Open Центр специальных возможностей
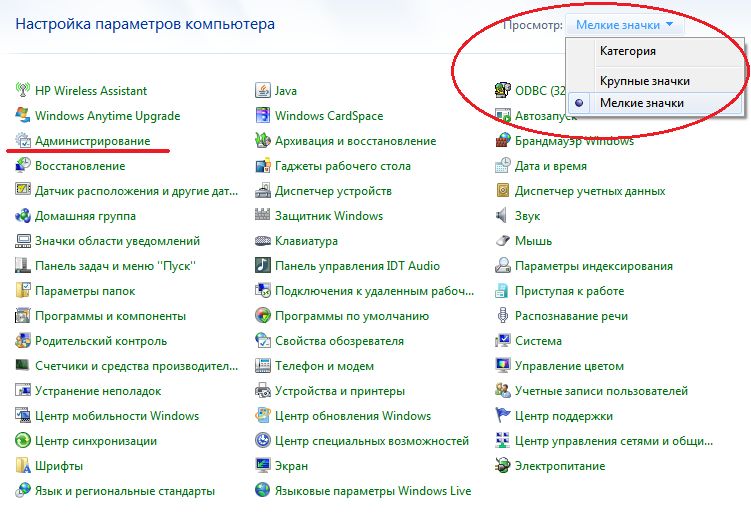Image resolution: width=751 pixels, height=522 pixels. coord(372,441)
